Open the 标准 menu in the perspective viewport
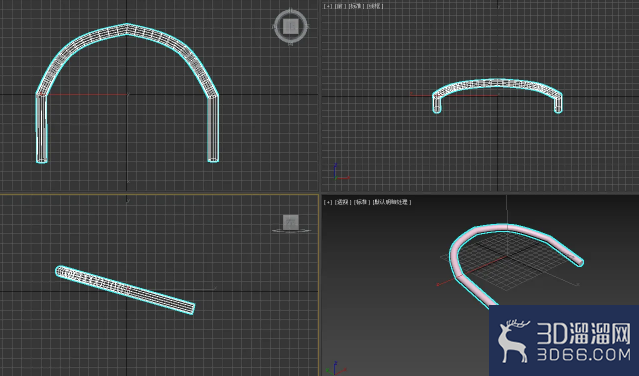The image size is (639, 376). coord(362,202)
